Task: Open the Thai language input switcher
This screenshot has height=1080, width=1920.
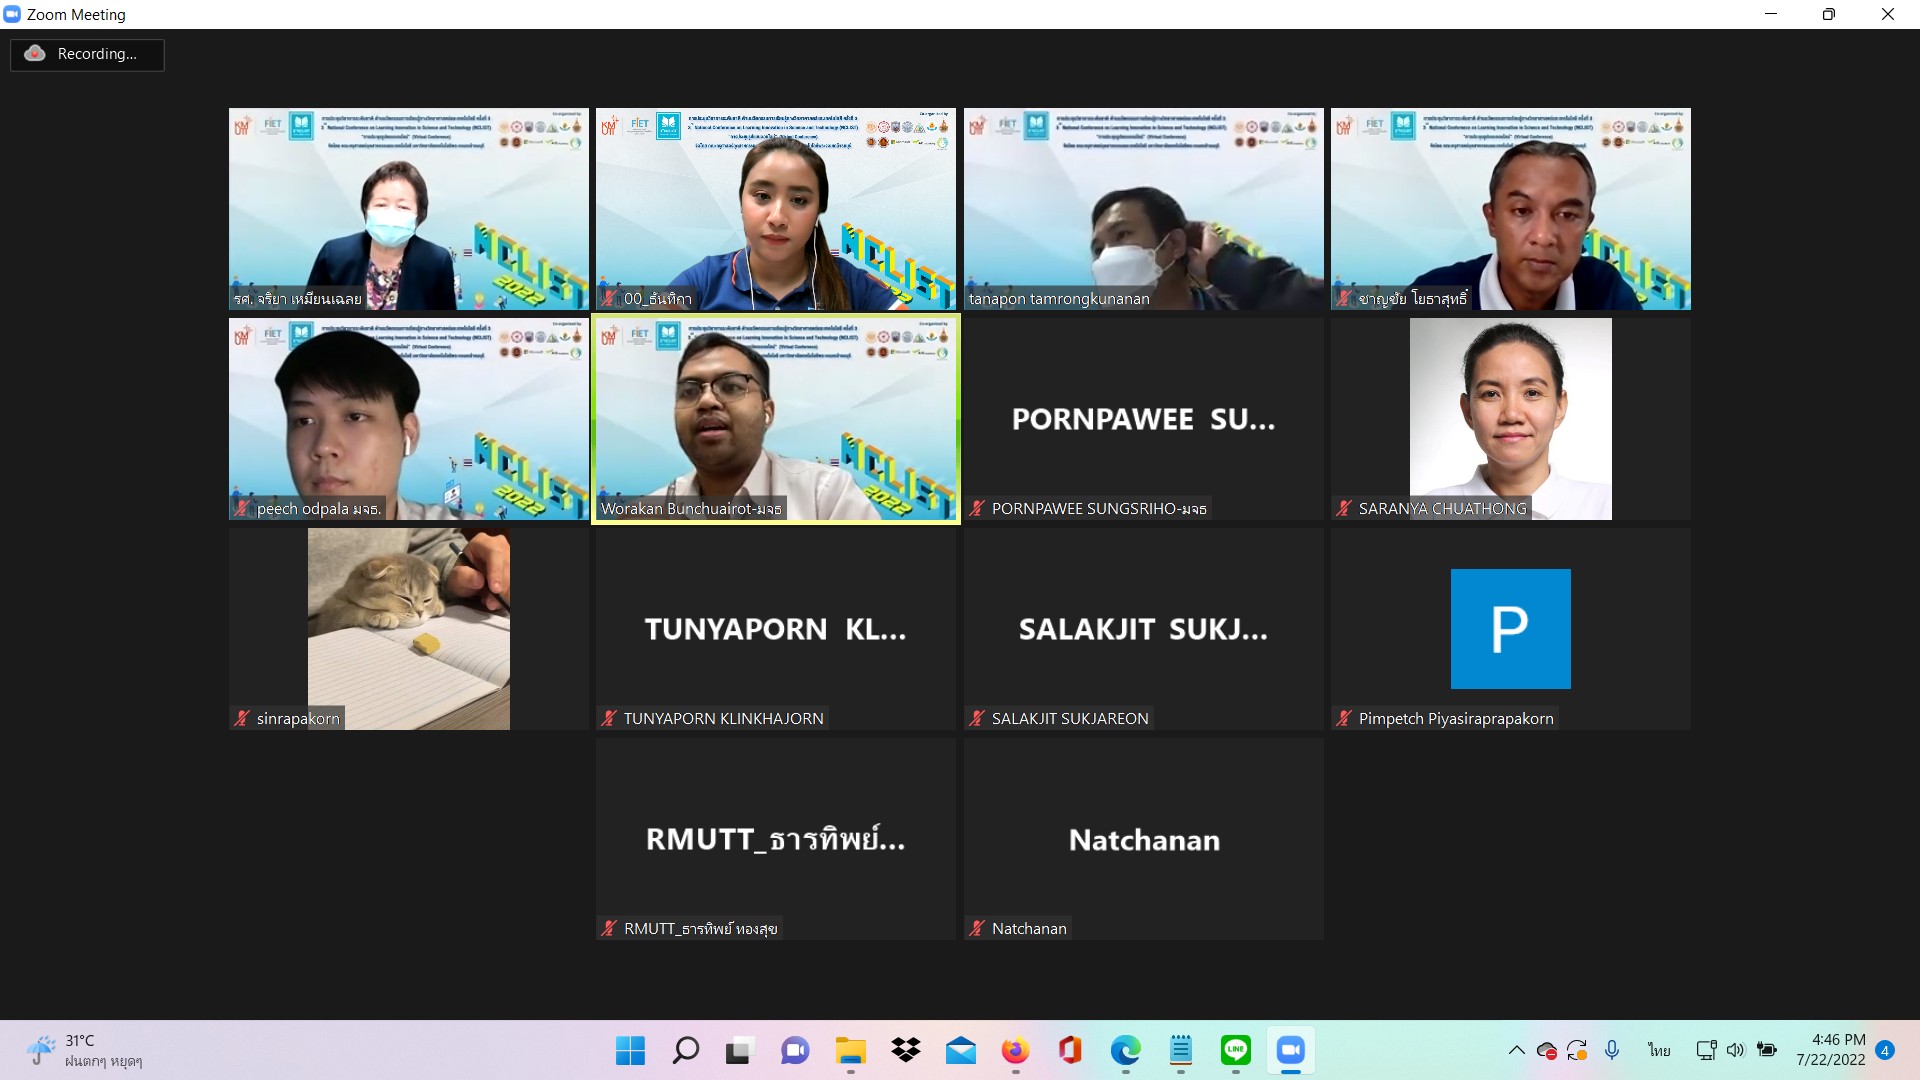Action: pyautogui.click(x=1659, y=1050)
